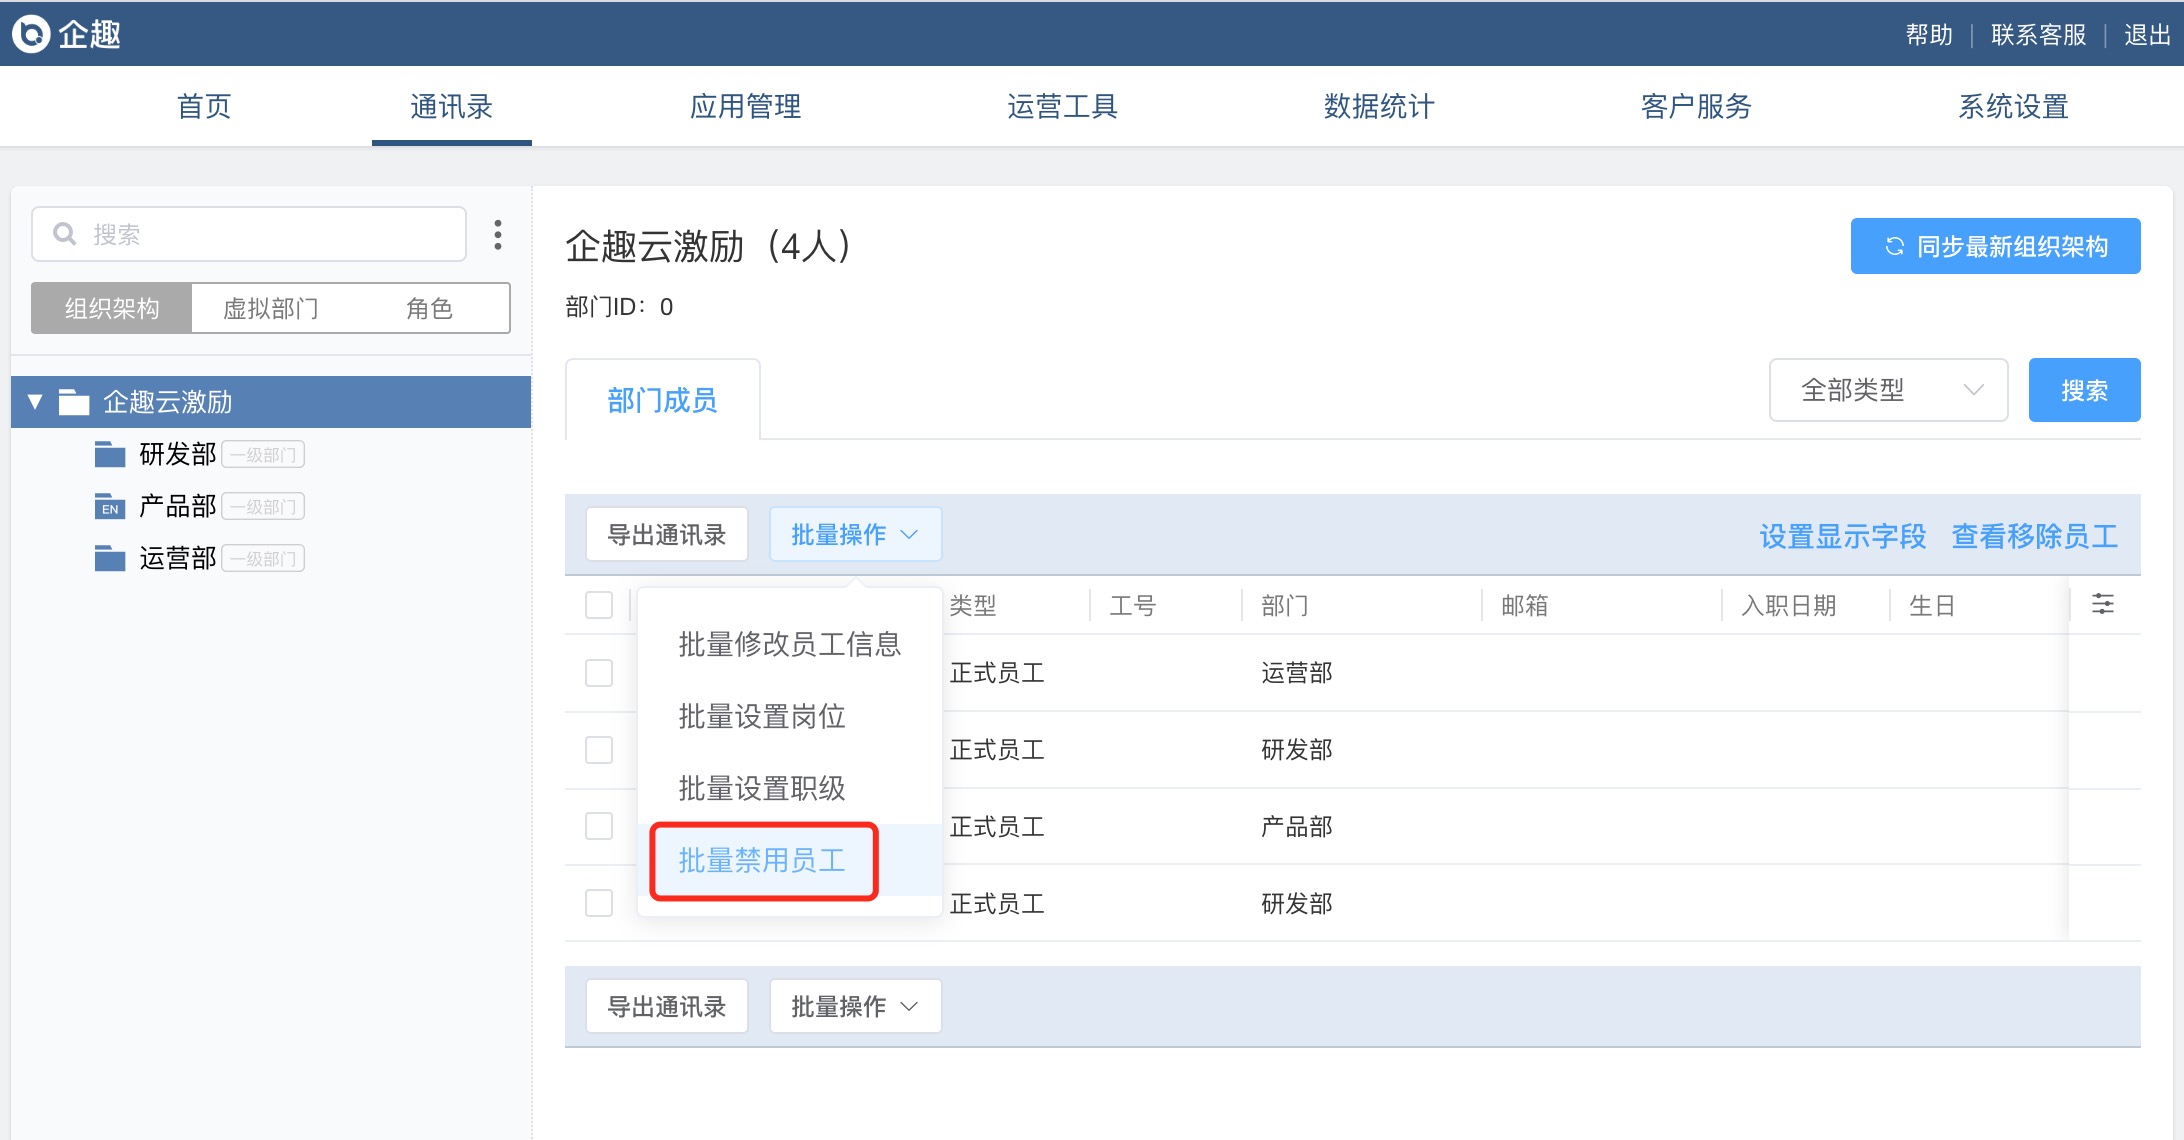Switch to the 虚拟部门 sidebar tab
Screen dimensions: 2184x1140
270,308
